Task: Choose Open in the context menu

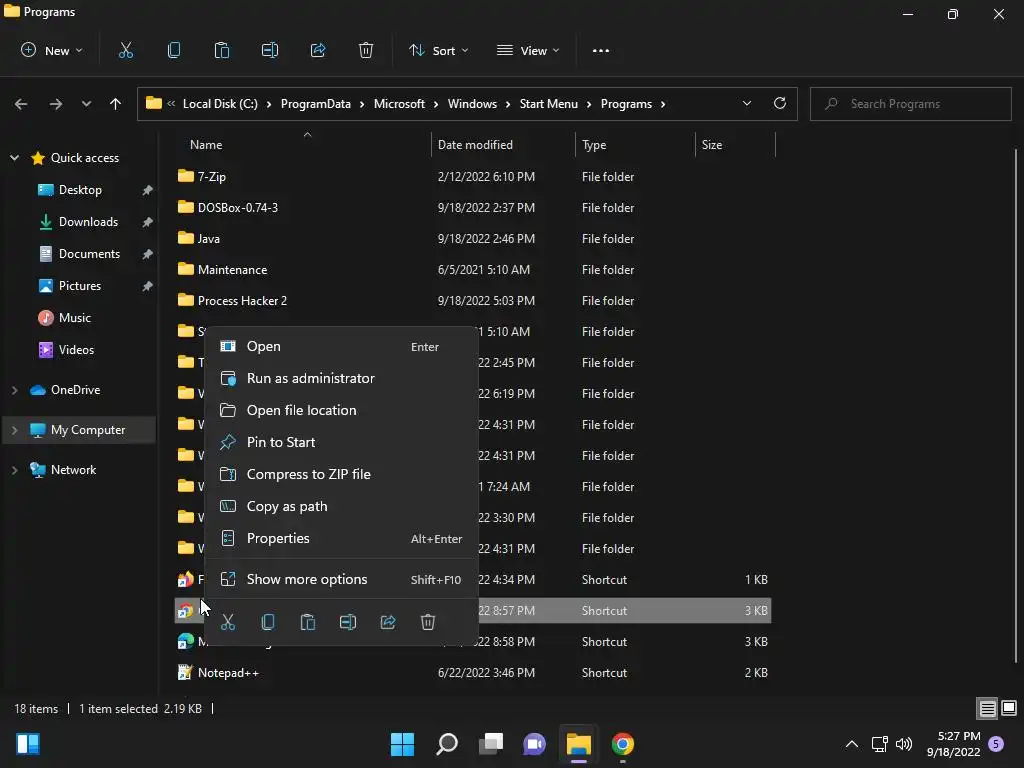Action: point(342,346)
